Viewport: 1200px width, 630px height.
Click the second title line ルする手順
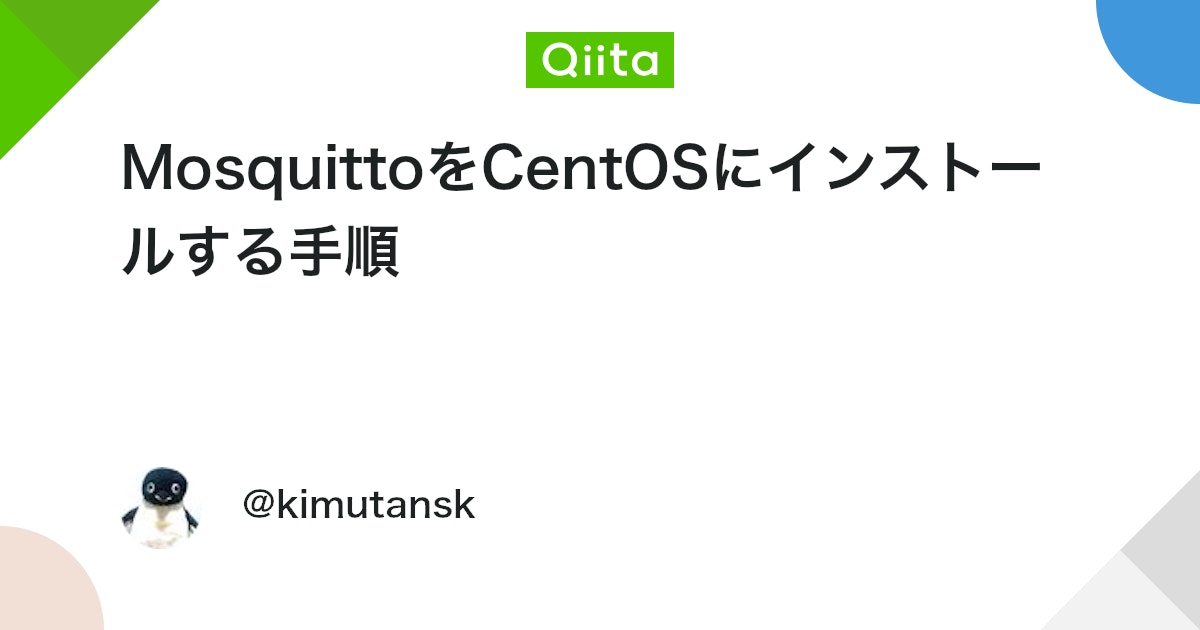260,252
